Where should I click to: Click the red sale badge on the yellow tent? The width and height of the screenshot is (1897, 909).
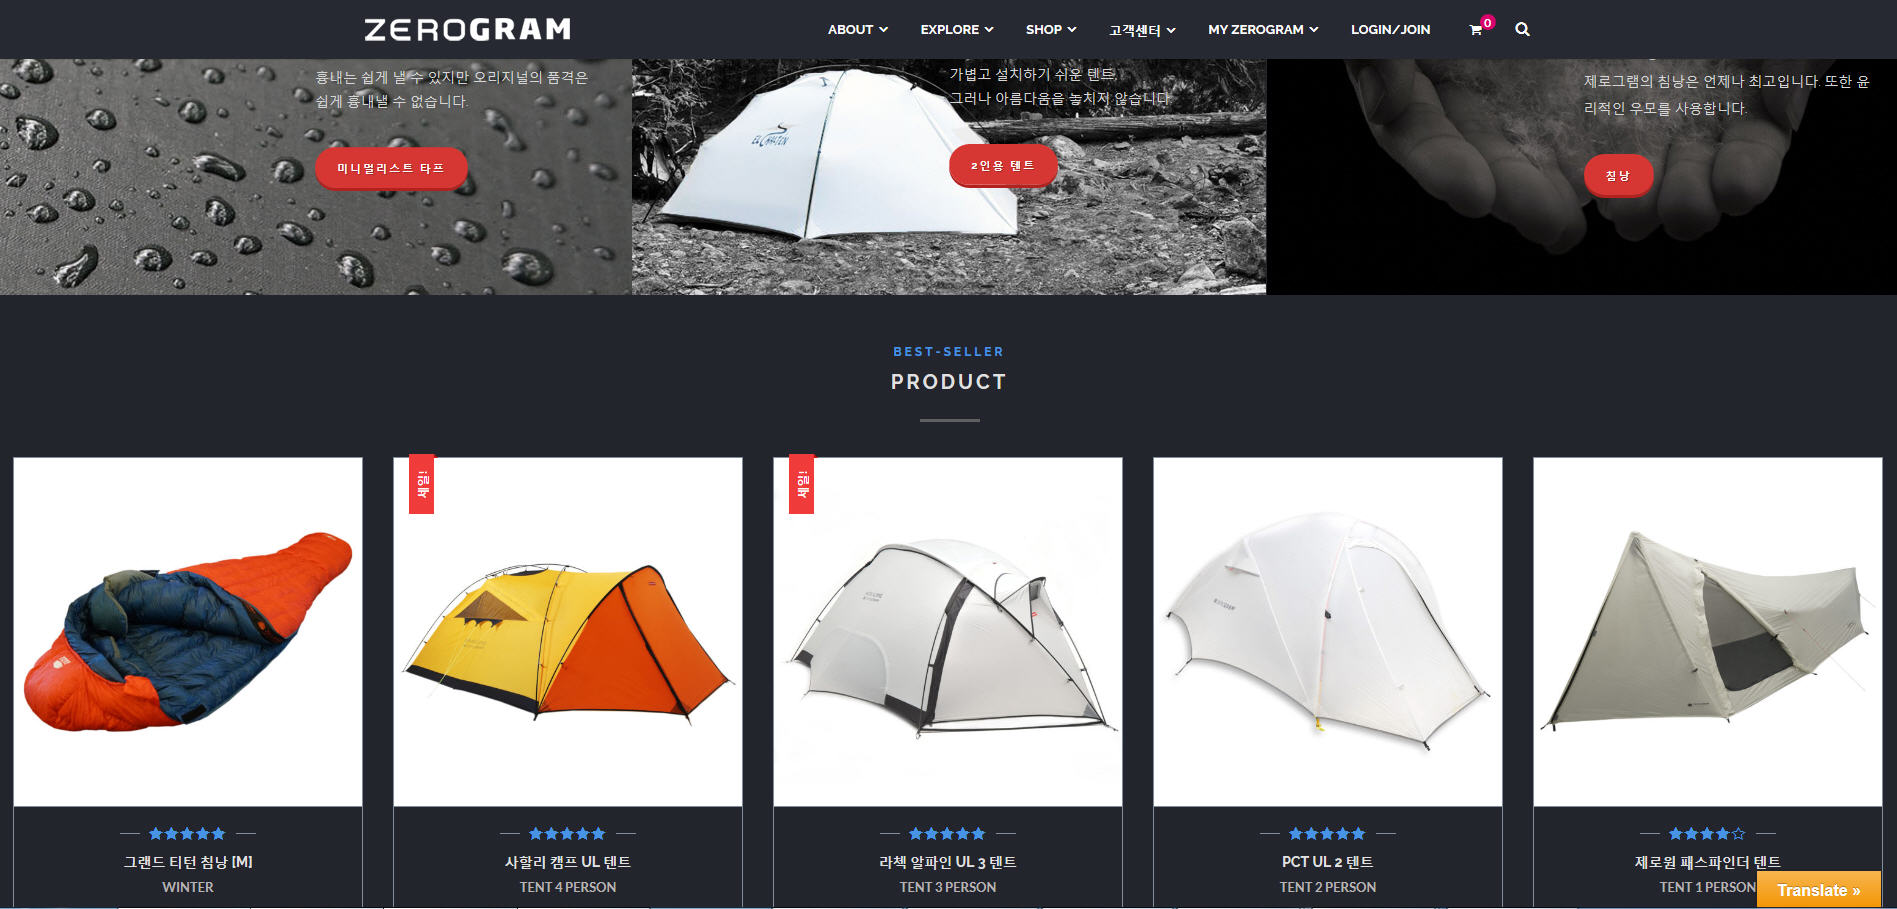(x=421, y=484)
